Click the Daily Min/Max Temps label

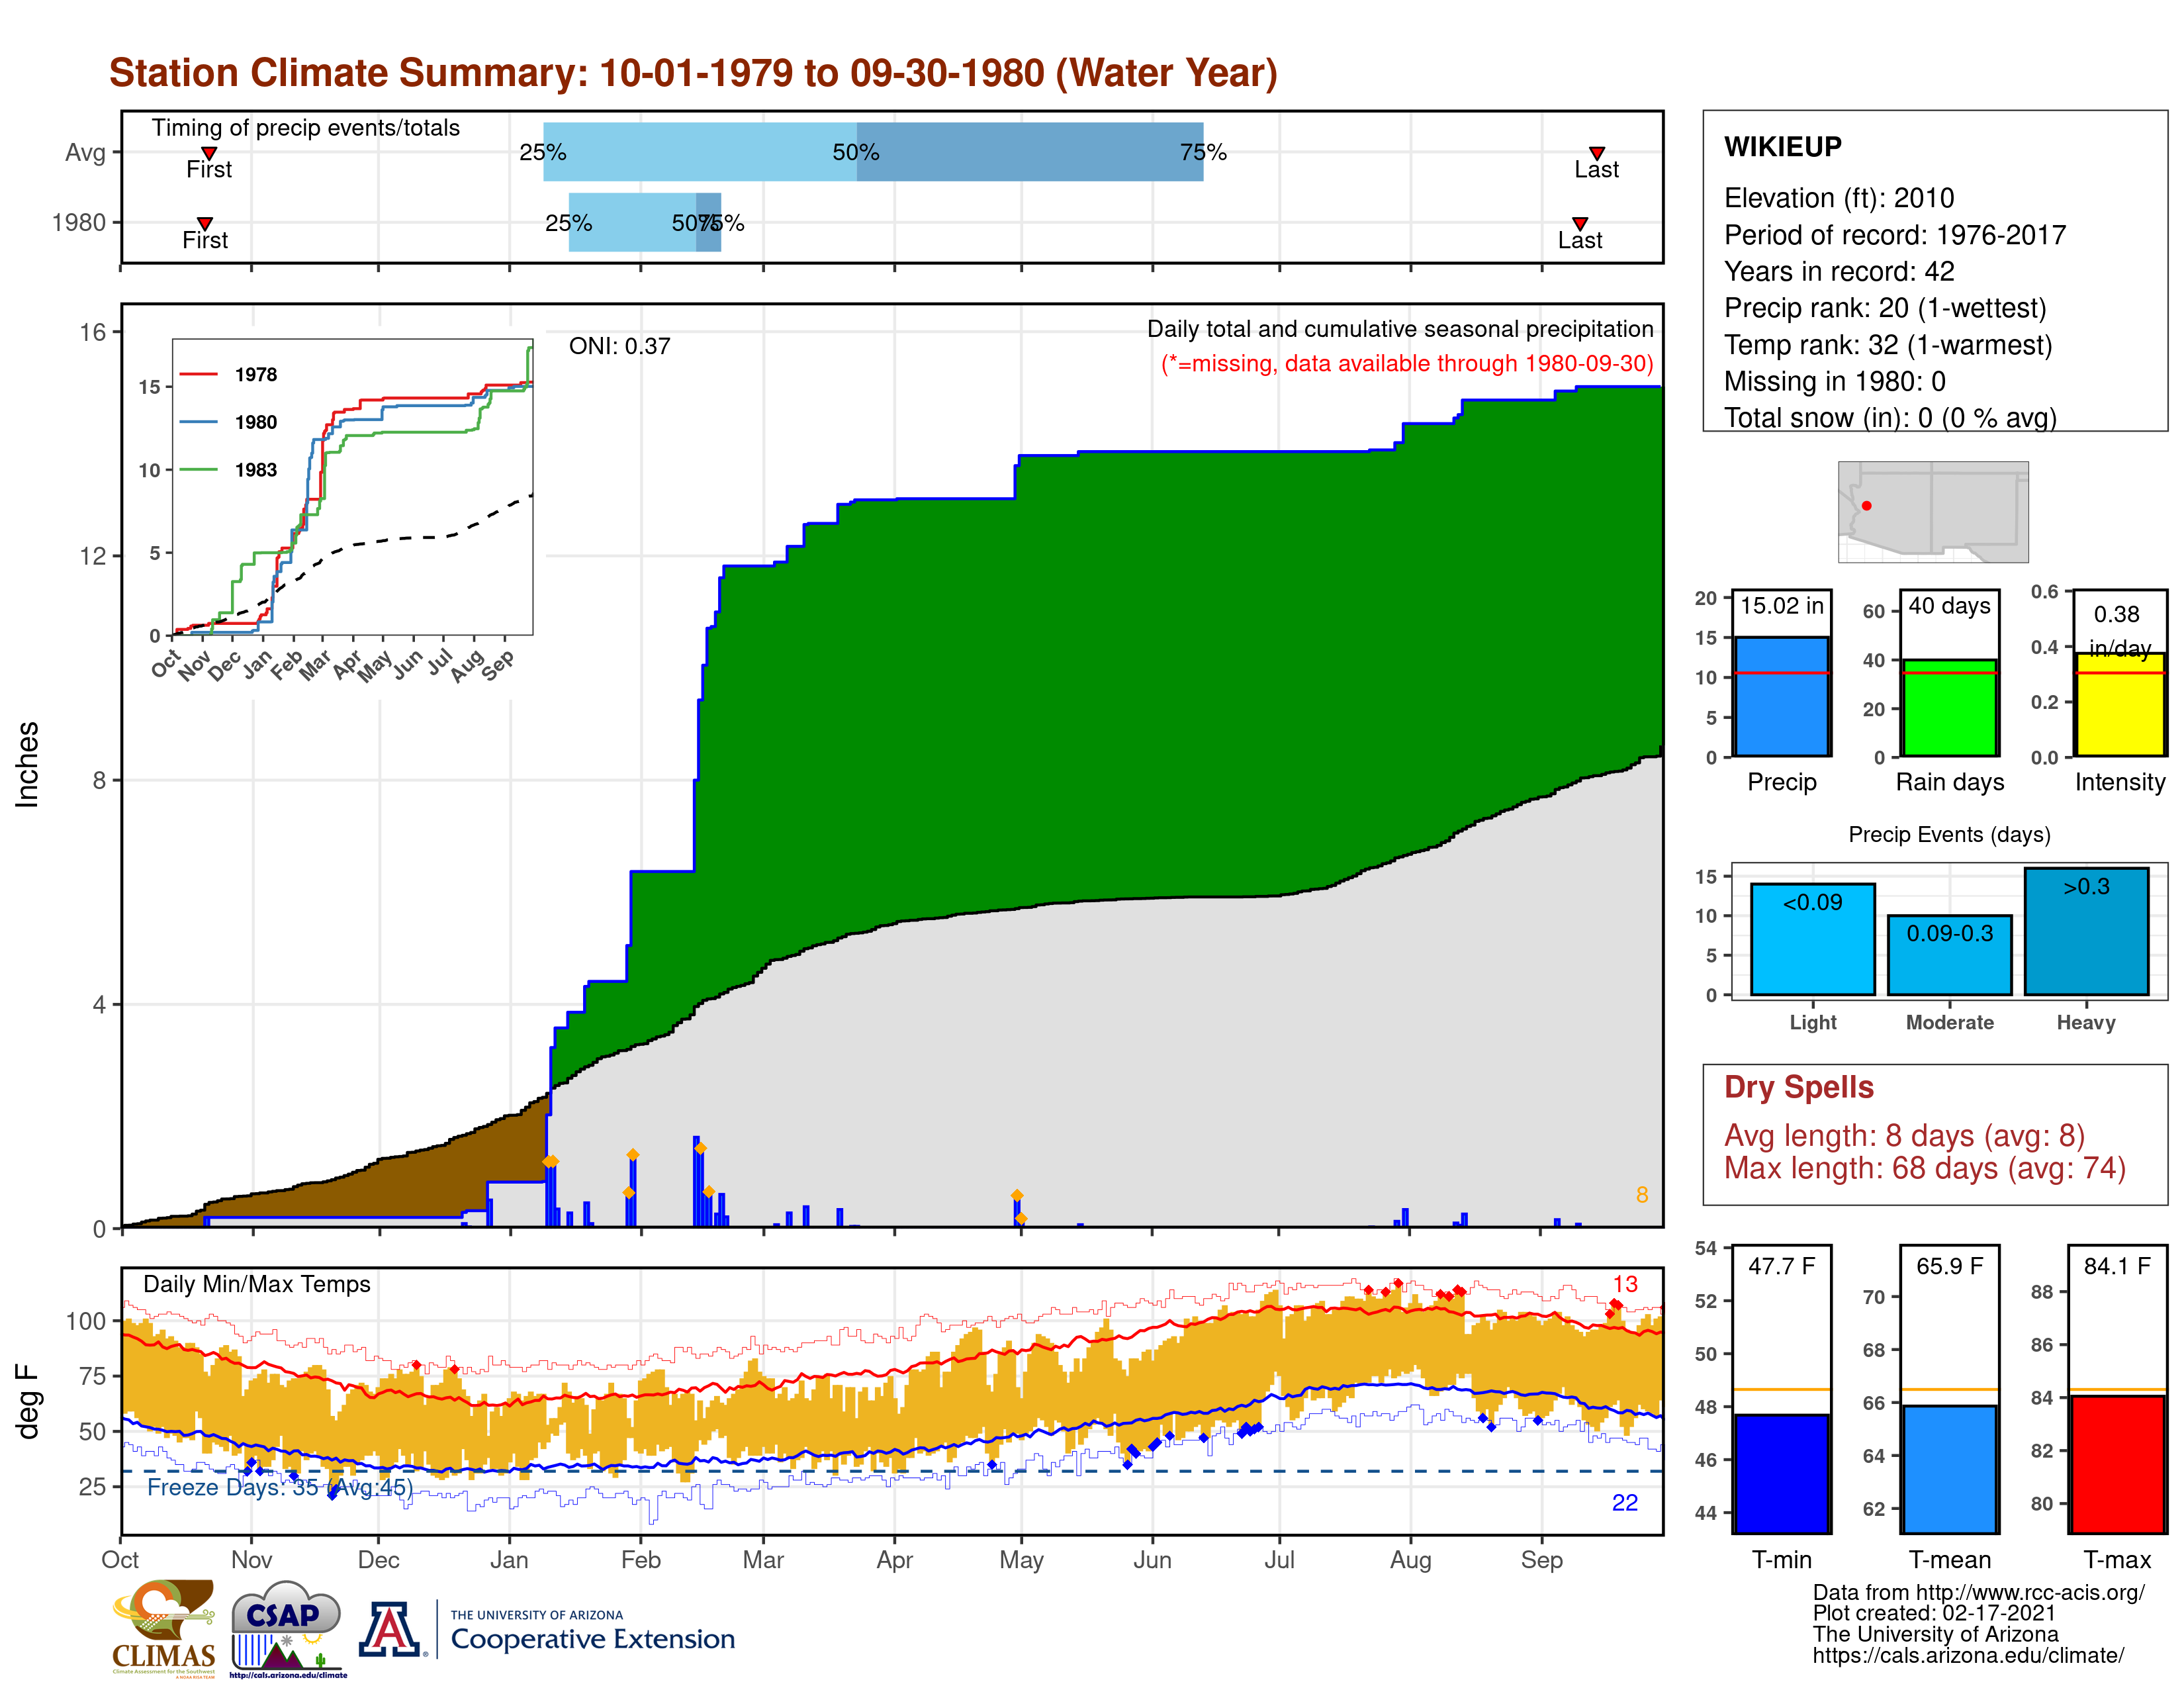257,1284
